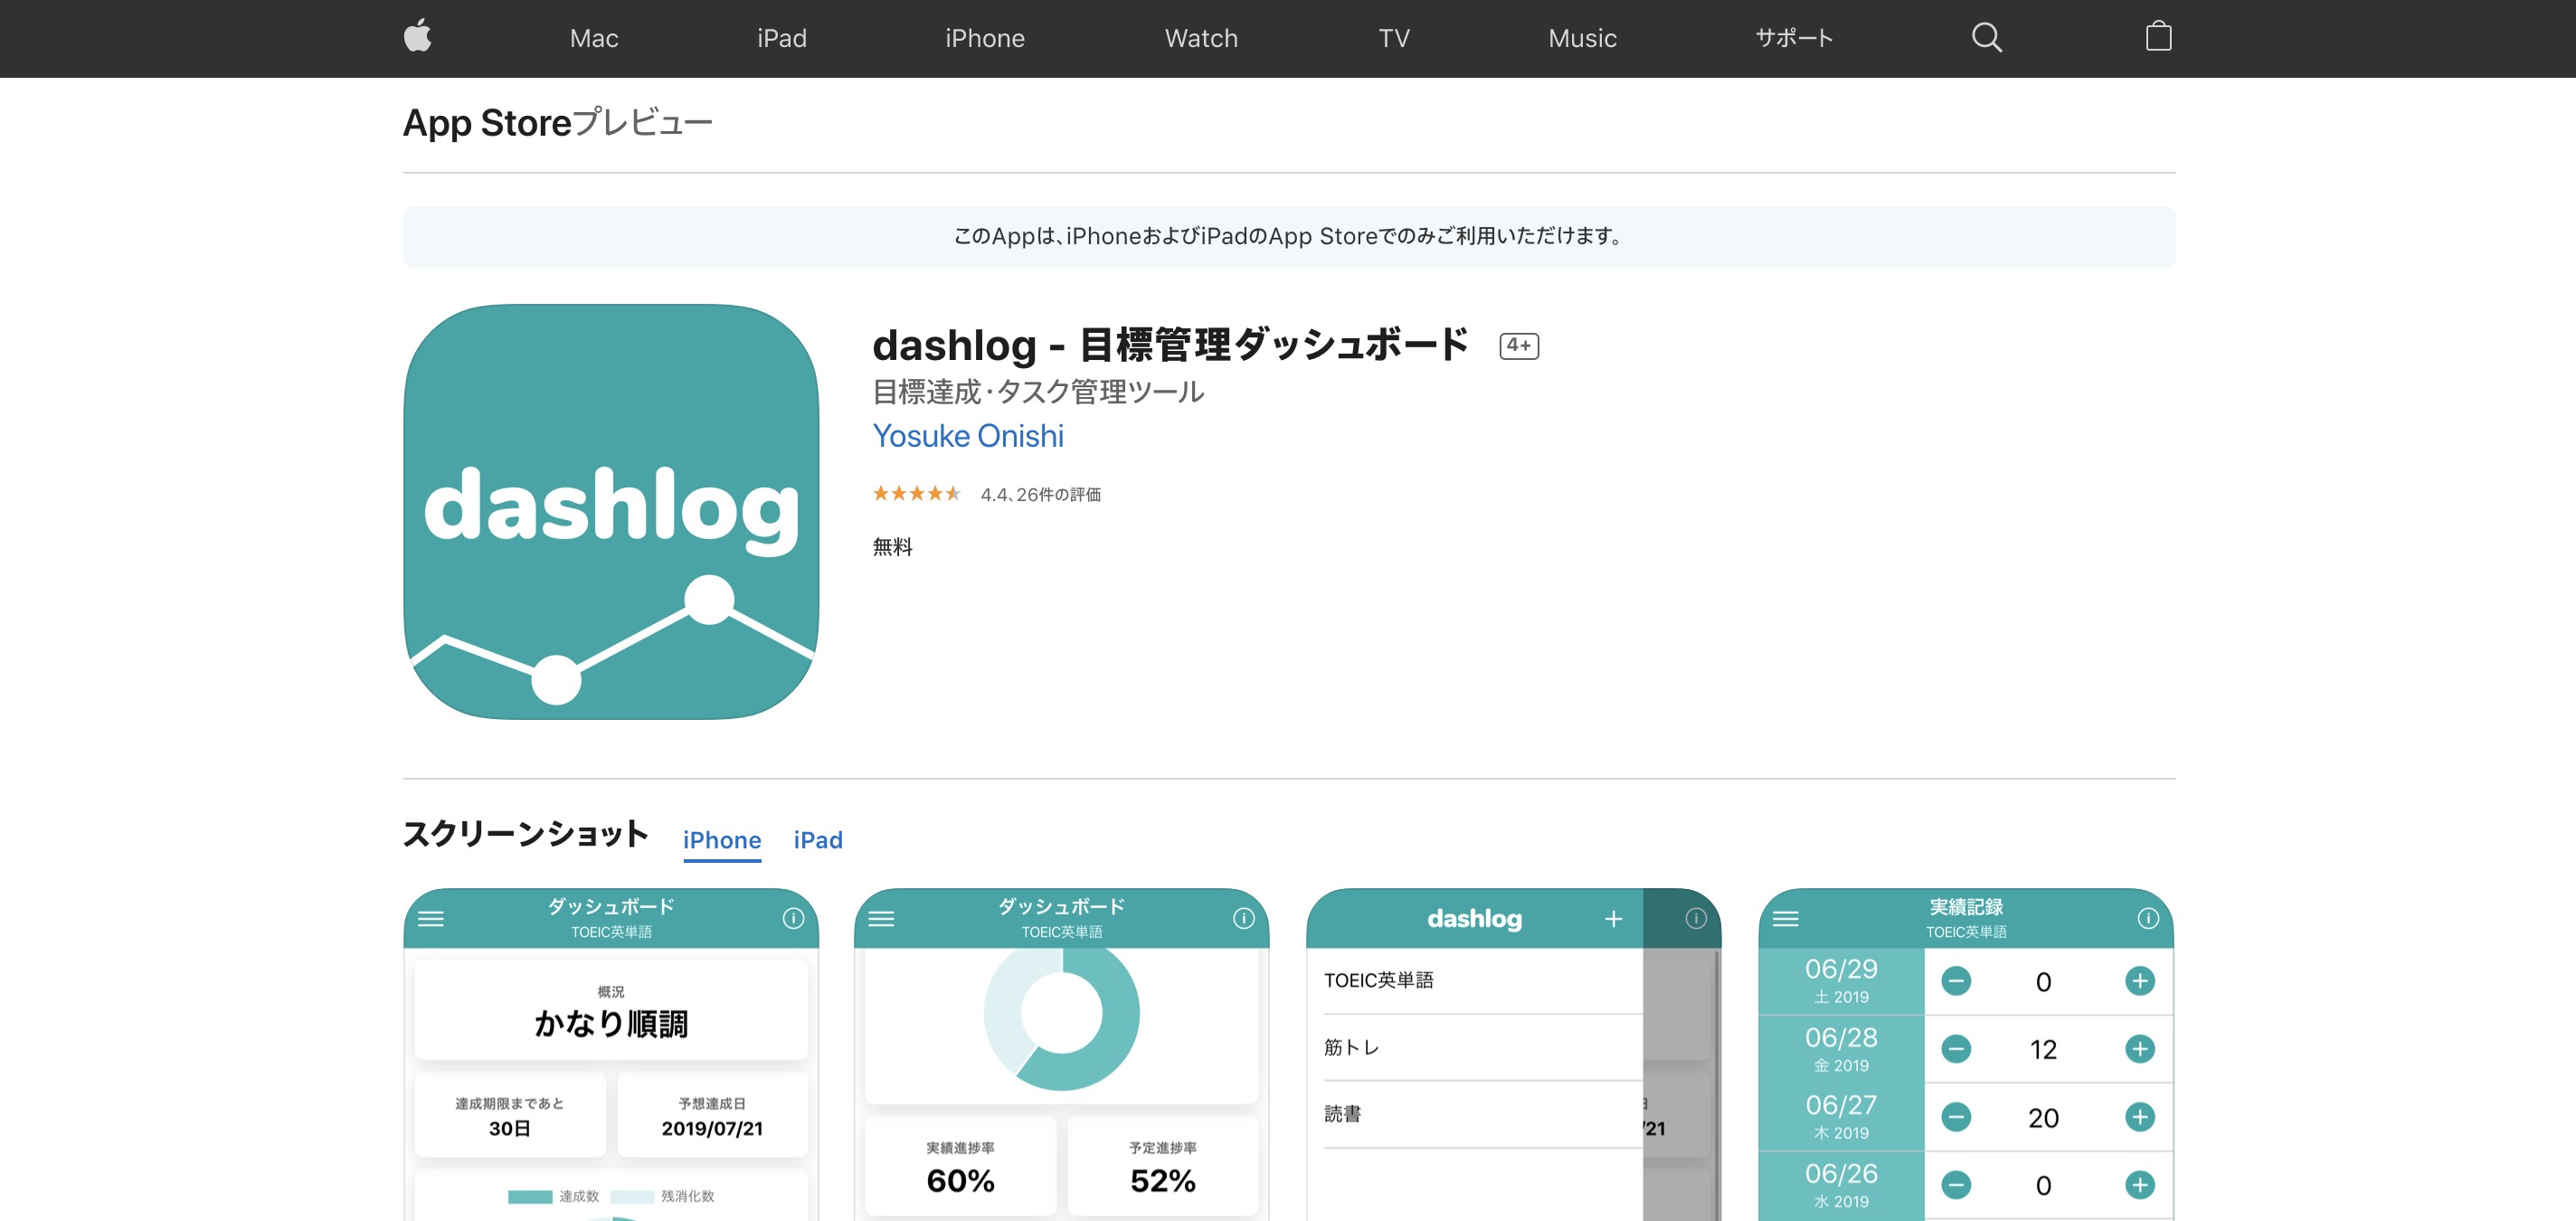
Task: Open the second screenshot with donut chart
Action: click(x=1061, y=1054)
